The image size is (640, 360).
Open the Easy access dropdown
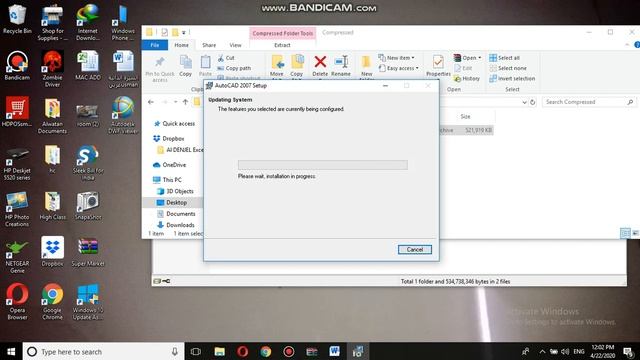398,68
